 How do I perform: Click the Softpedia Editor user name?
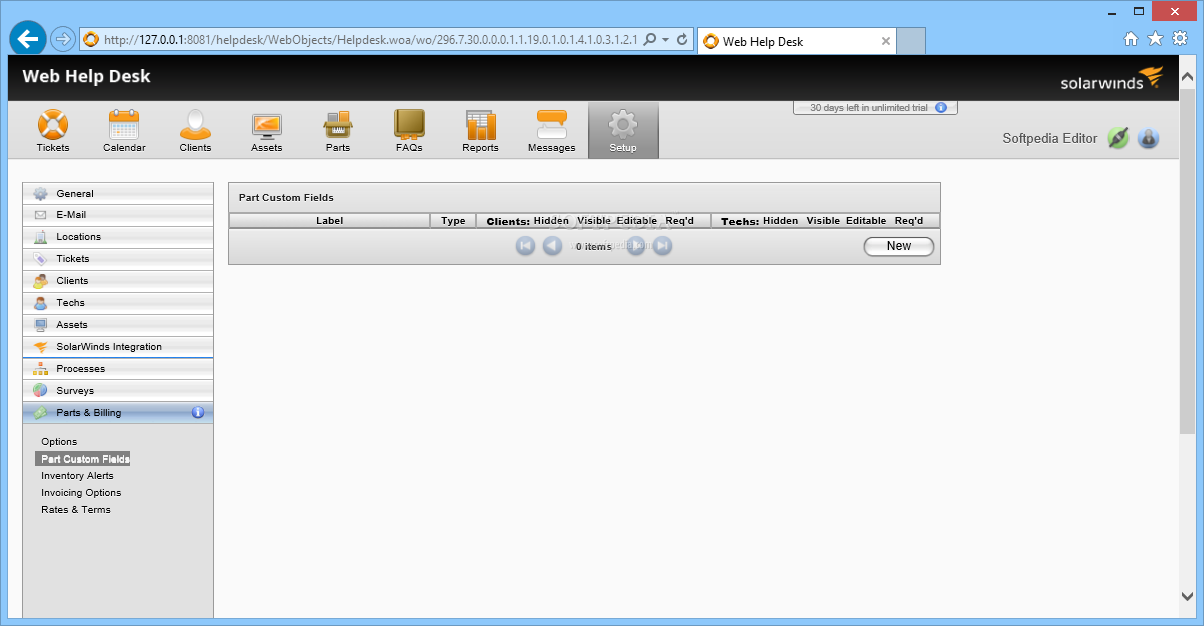tap(1050, 139)
